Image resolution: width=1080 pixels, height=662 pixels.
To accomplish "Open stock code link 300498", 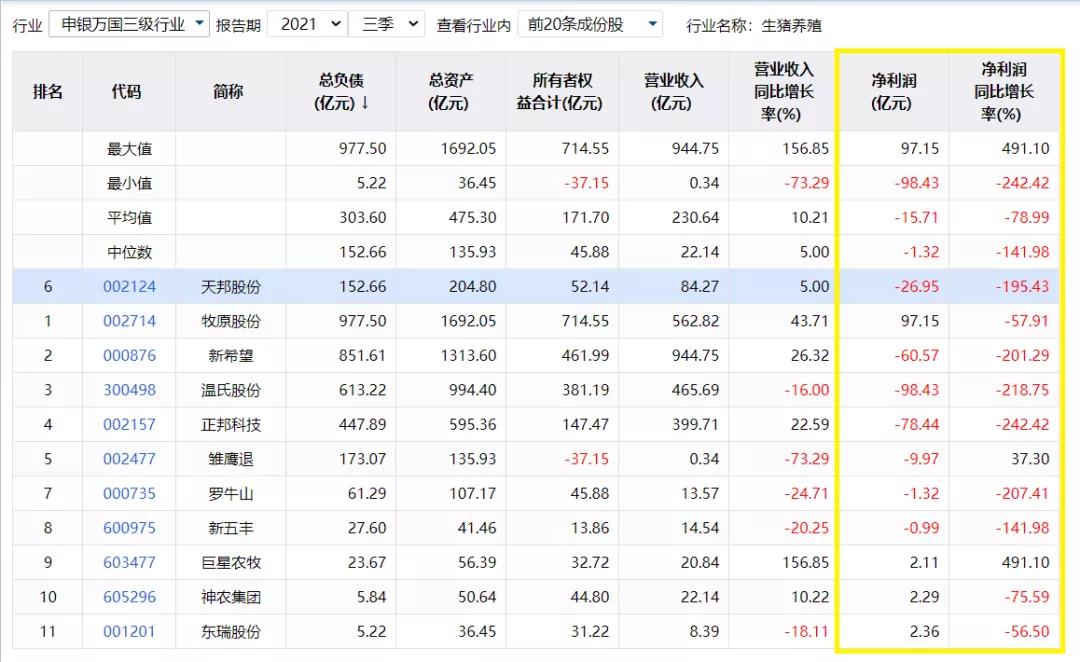I will point(129,390).
